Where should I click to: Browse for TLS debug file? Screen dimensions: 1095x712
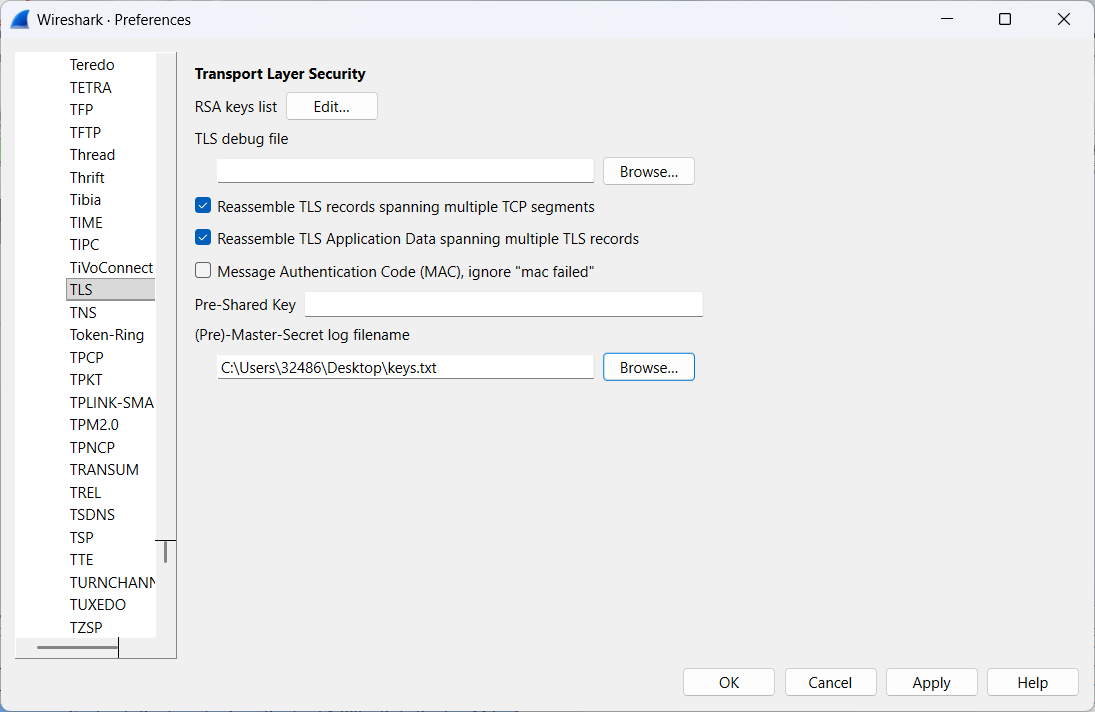point(648,172)
